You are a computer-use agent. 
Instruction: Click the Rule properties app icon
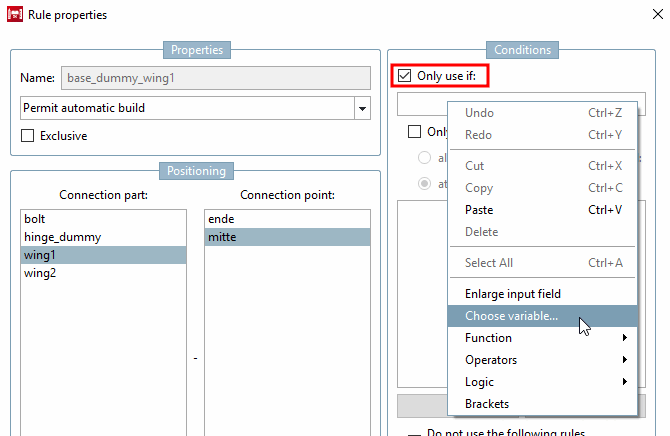coord(15,15)
